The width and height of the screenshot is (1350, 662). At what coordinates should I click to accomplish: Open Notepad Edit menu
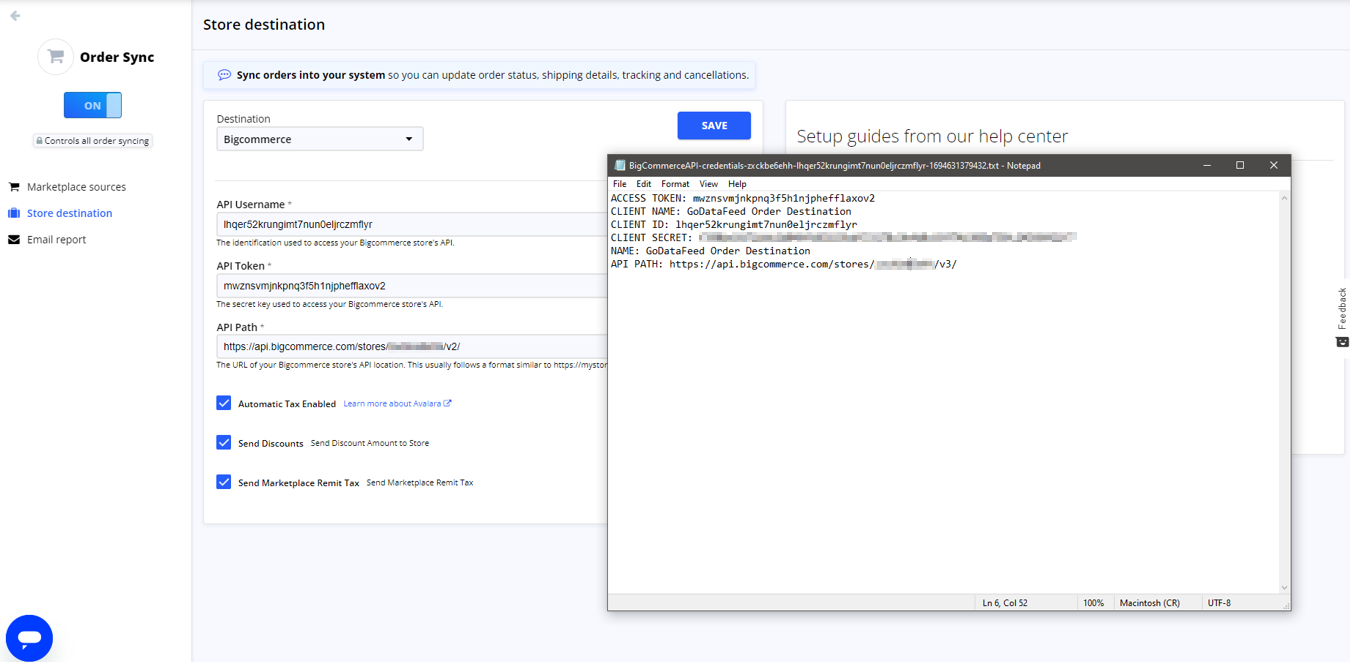[643, 184]
